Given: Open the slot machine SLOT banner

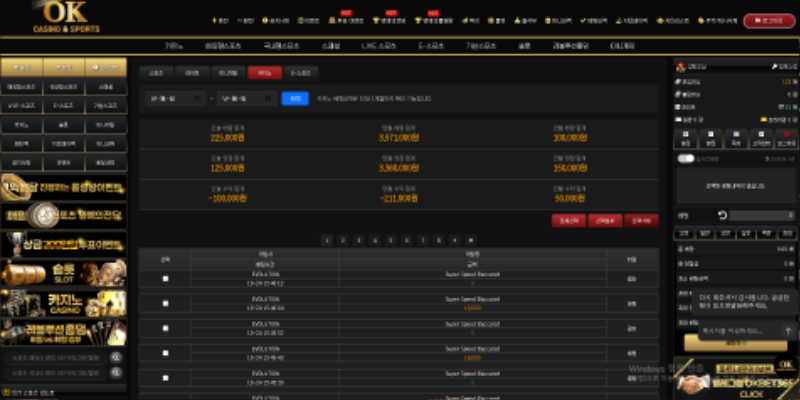Looking at the screenshot, I should click(x=64, y=272).
